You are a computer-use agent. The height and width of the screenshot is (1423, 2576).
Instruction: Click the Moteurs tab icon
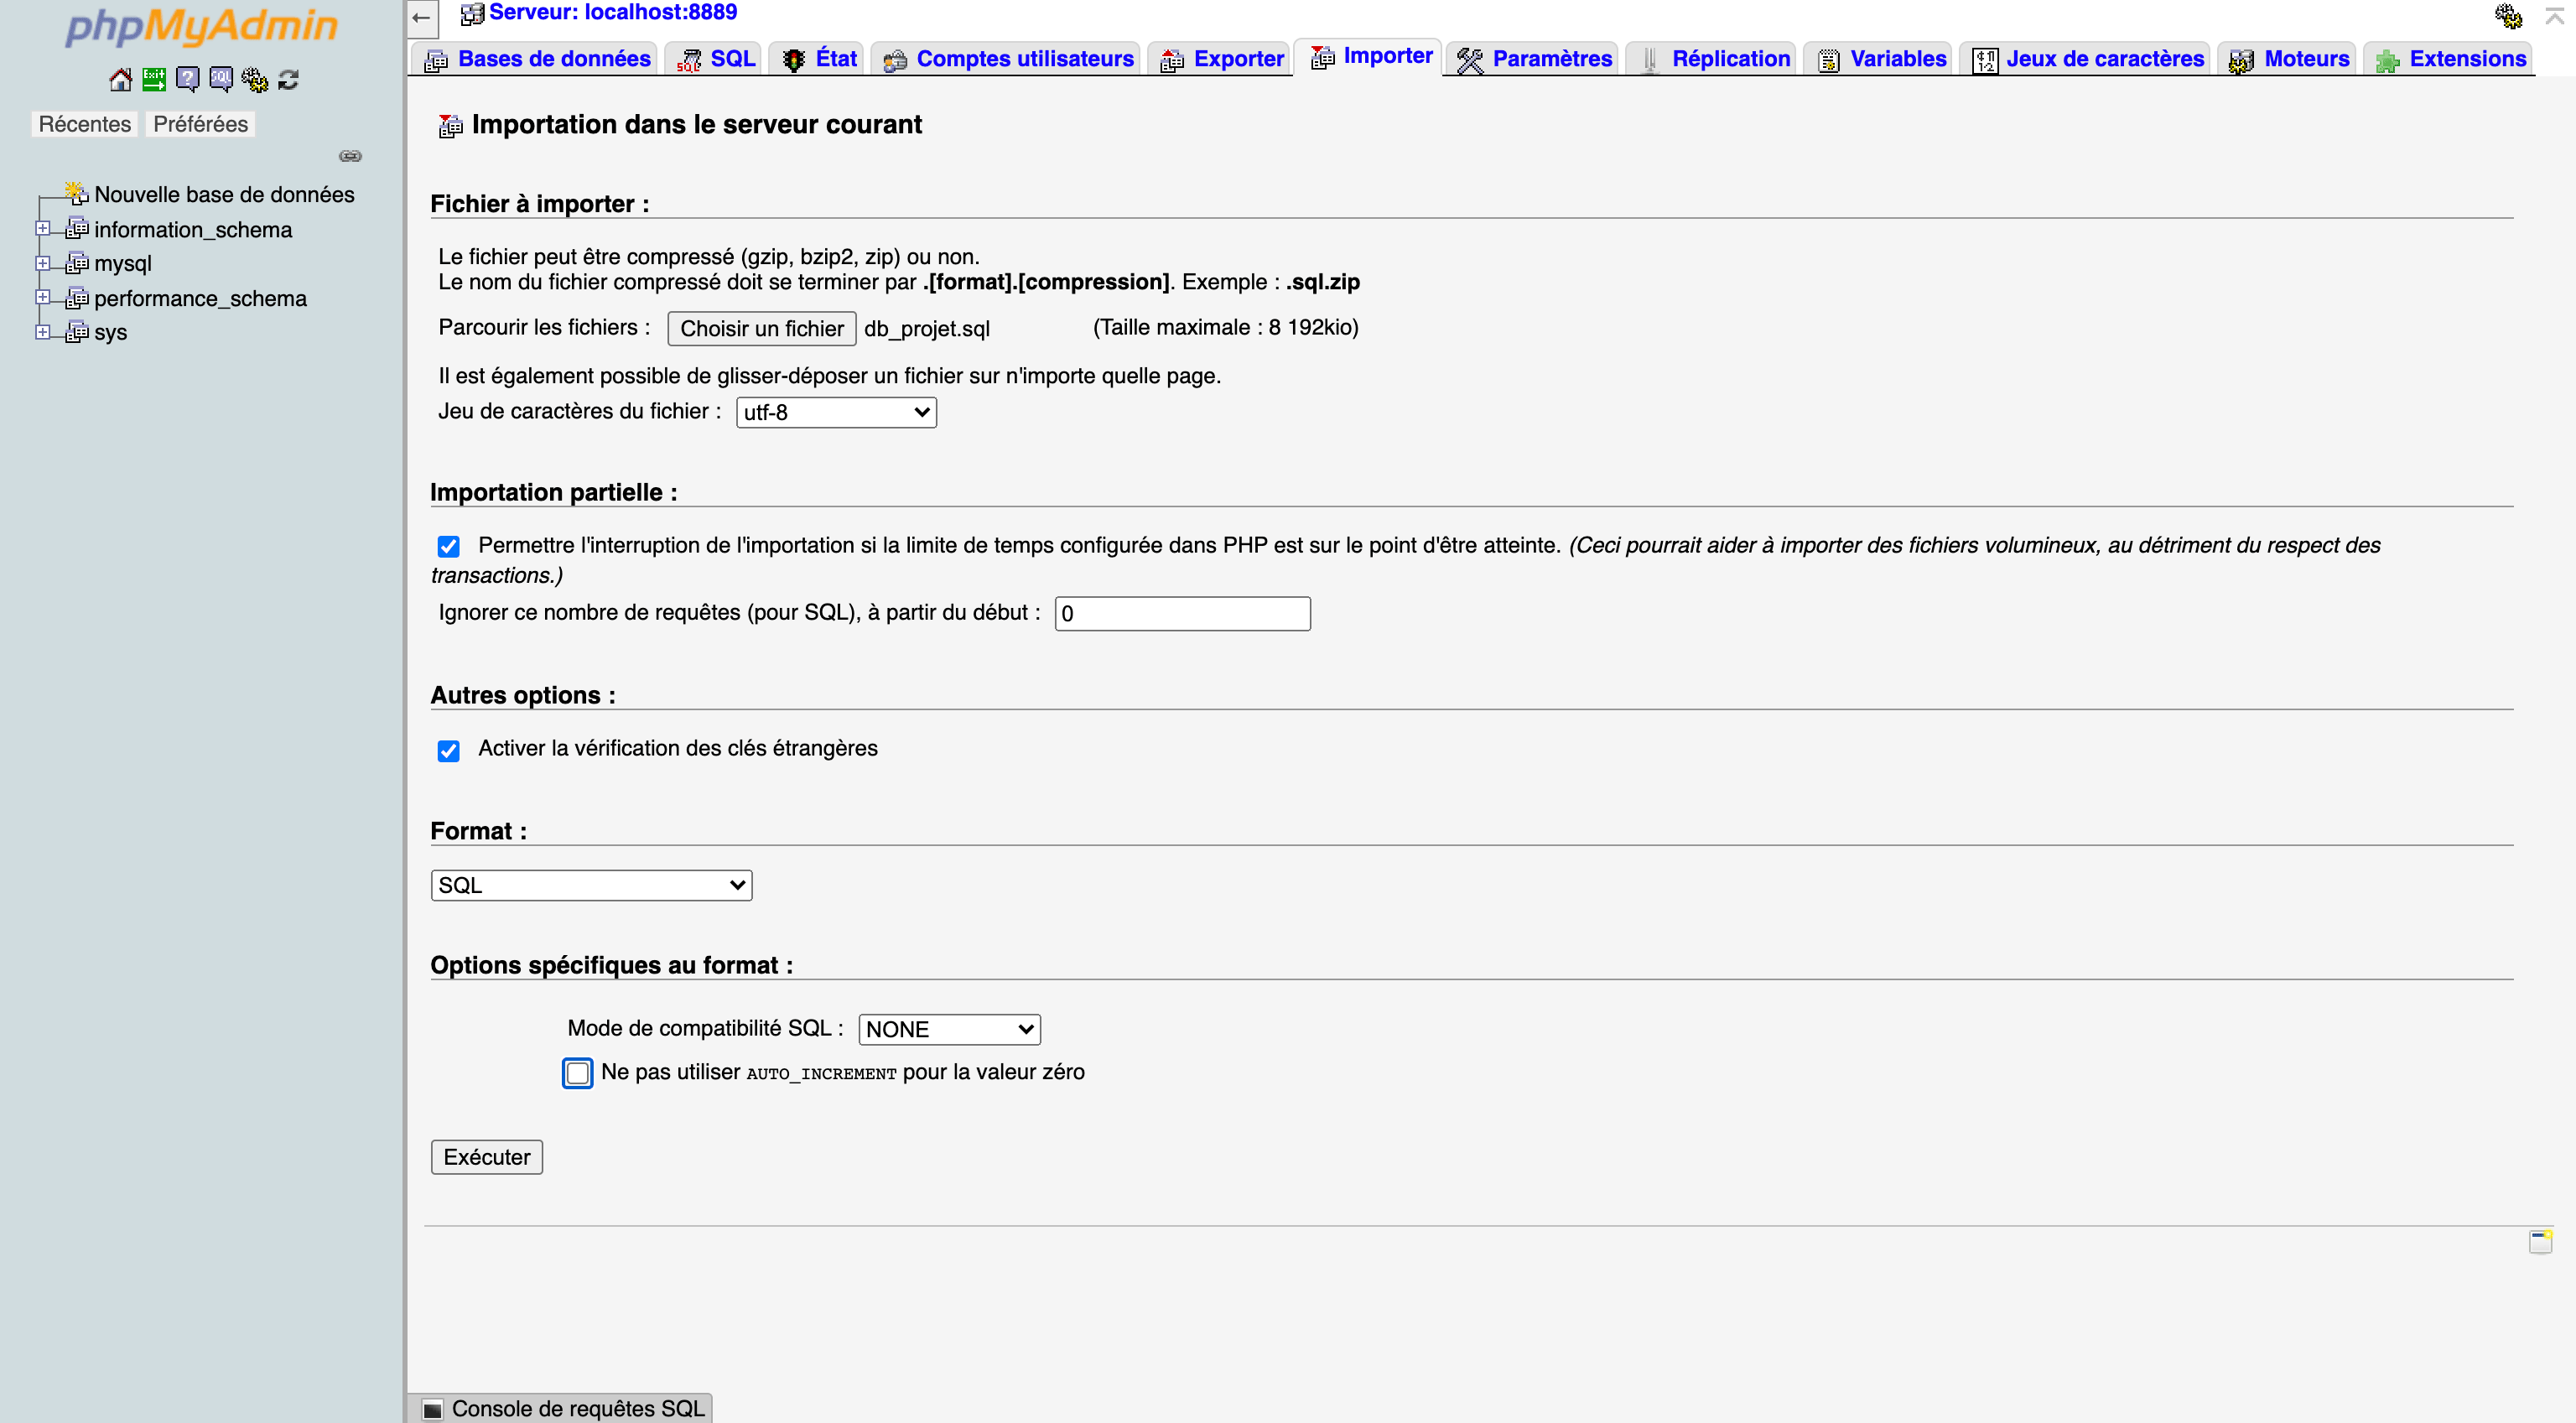(x=2241, y=60)
